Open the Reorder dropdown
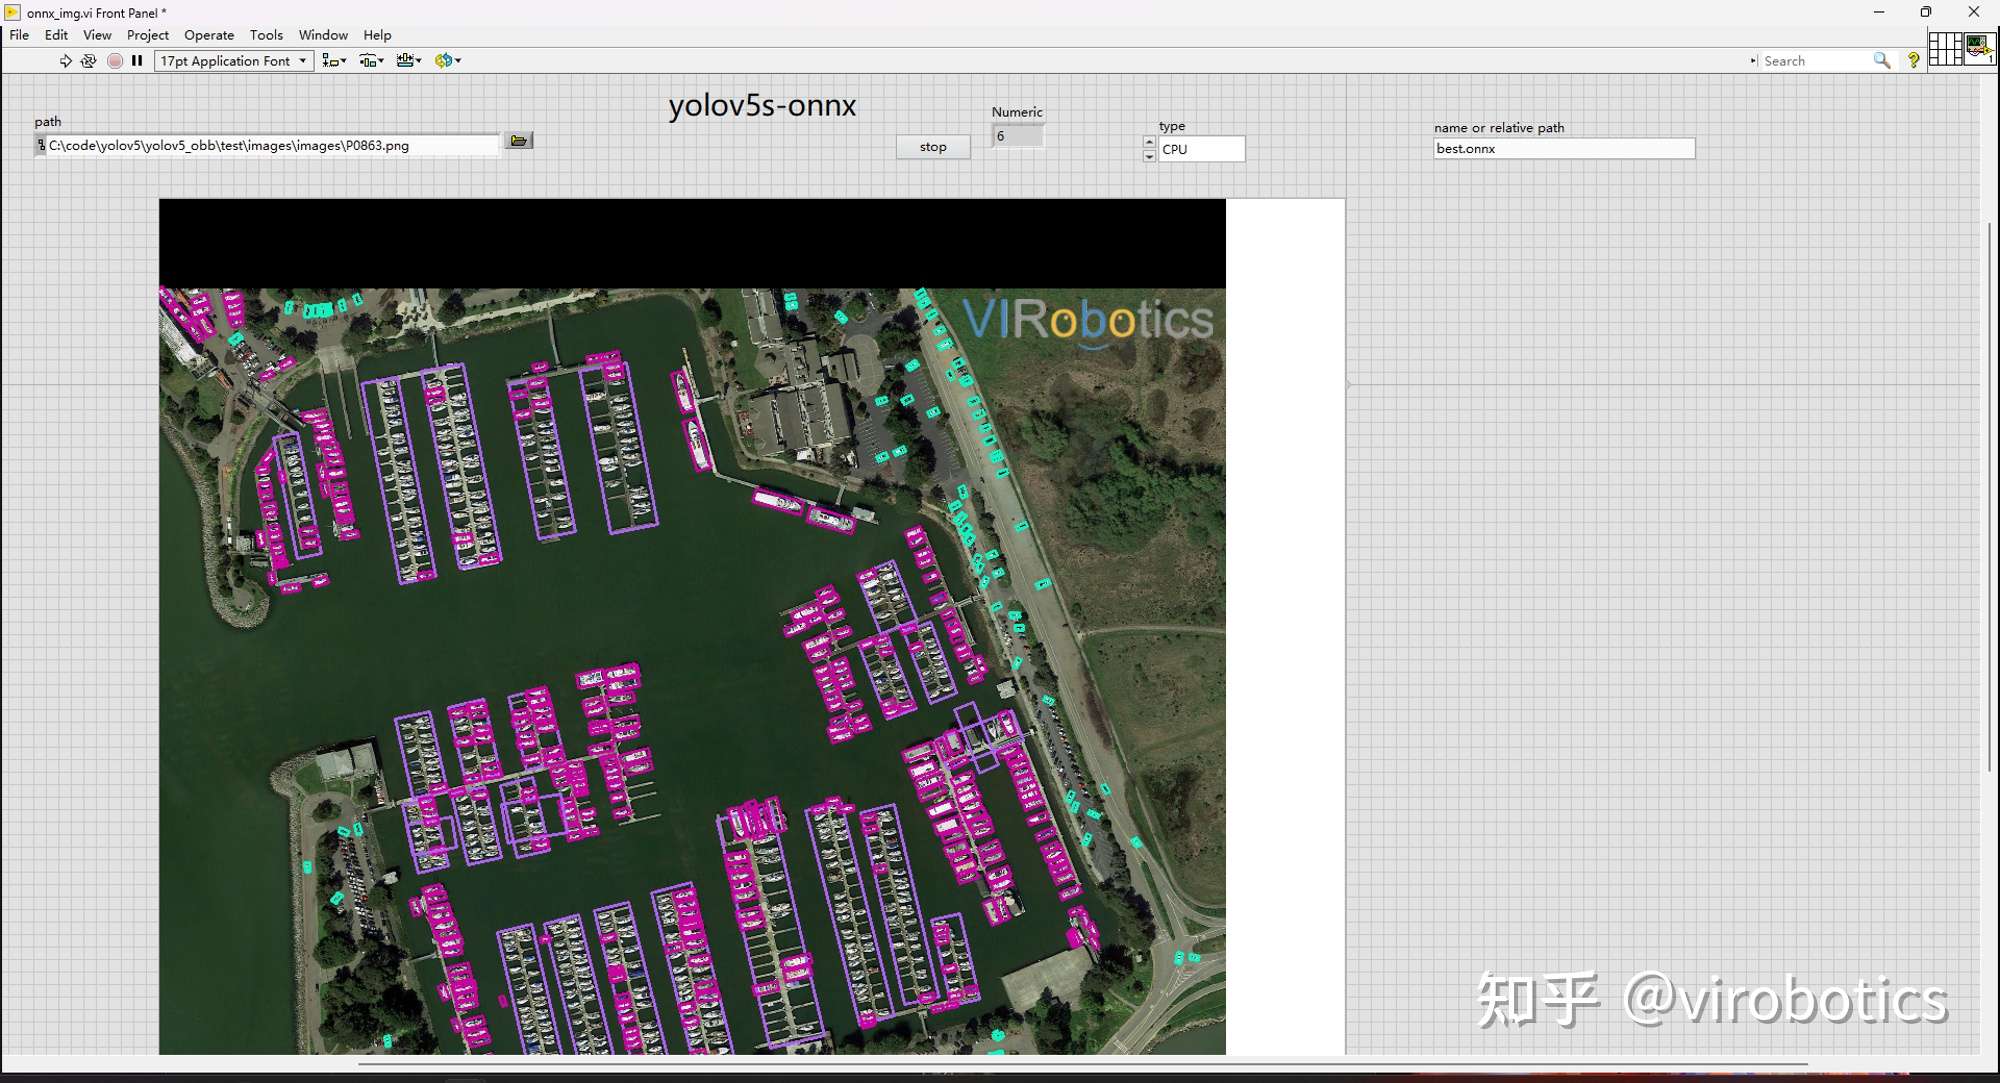This screenshot has height=1083, width=2000. (x=448, y=61)
